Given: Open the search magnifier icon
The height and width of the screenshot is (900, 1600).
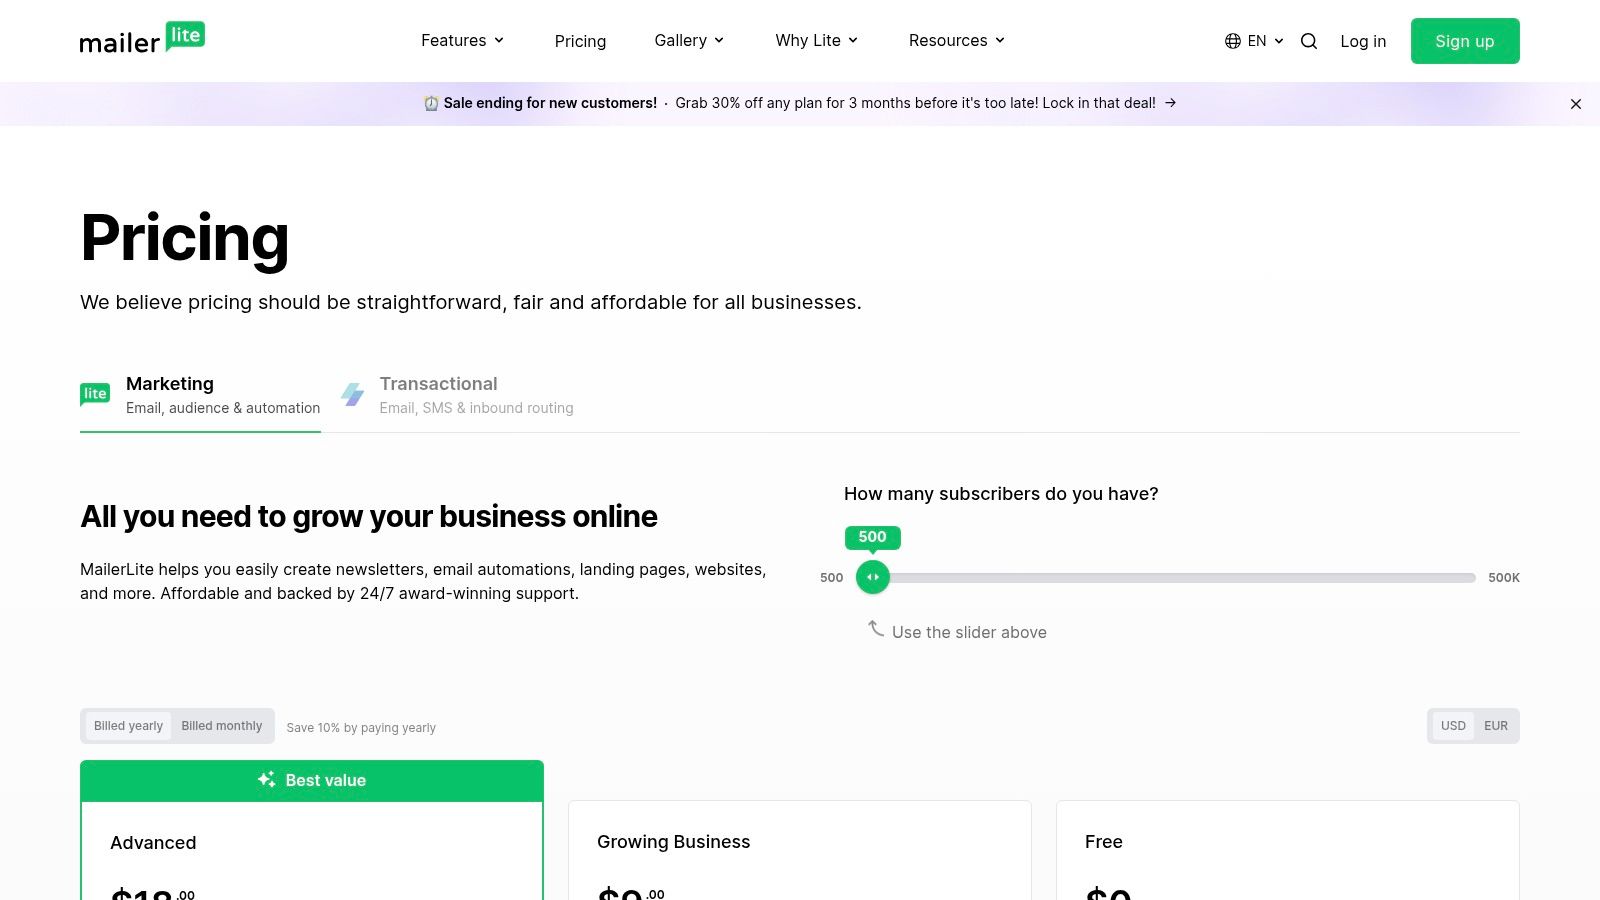Looking at the screenshot, I should click(1308, 41).
